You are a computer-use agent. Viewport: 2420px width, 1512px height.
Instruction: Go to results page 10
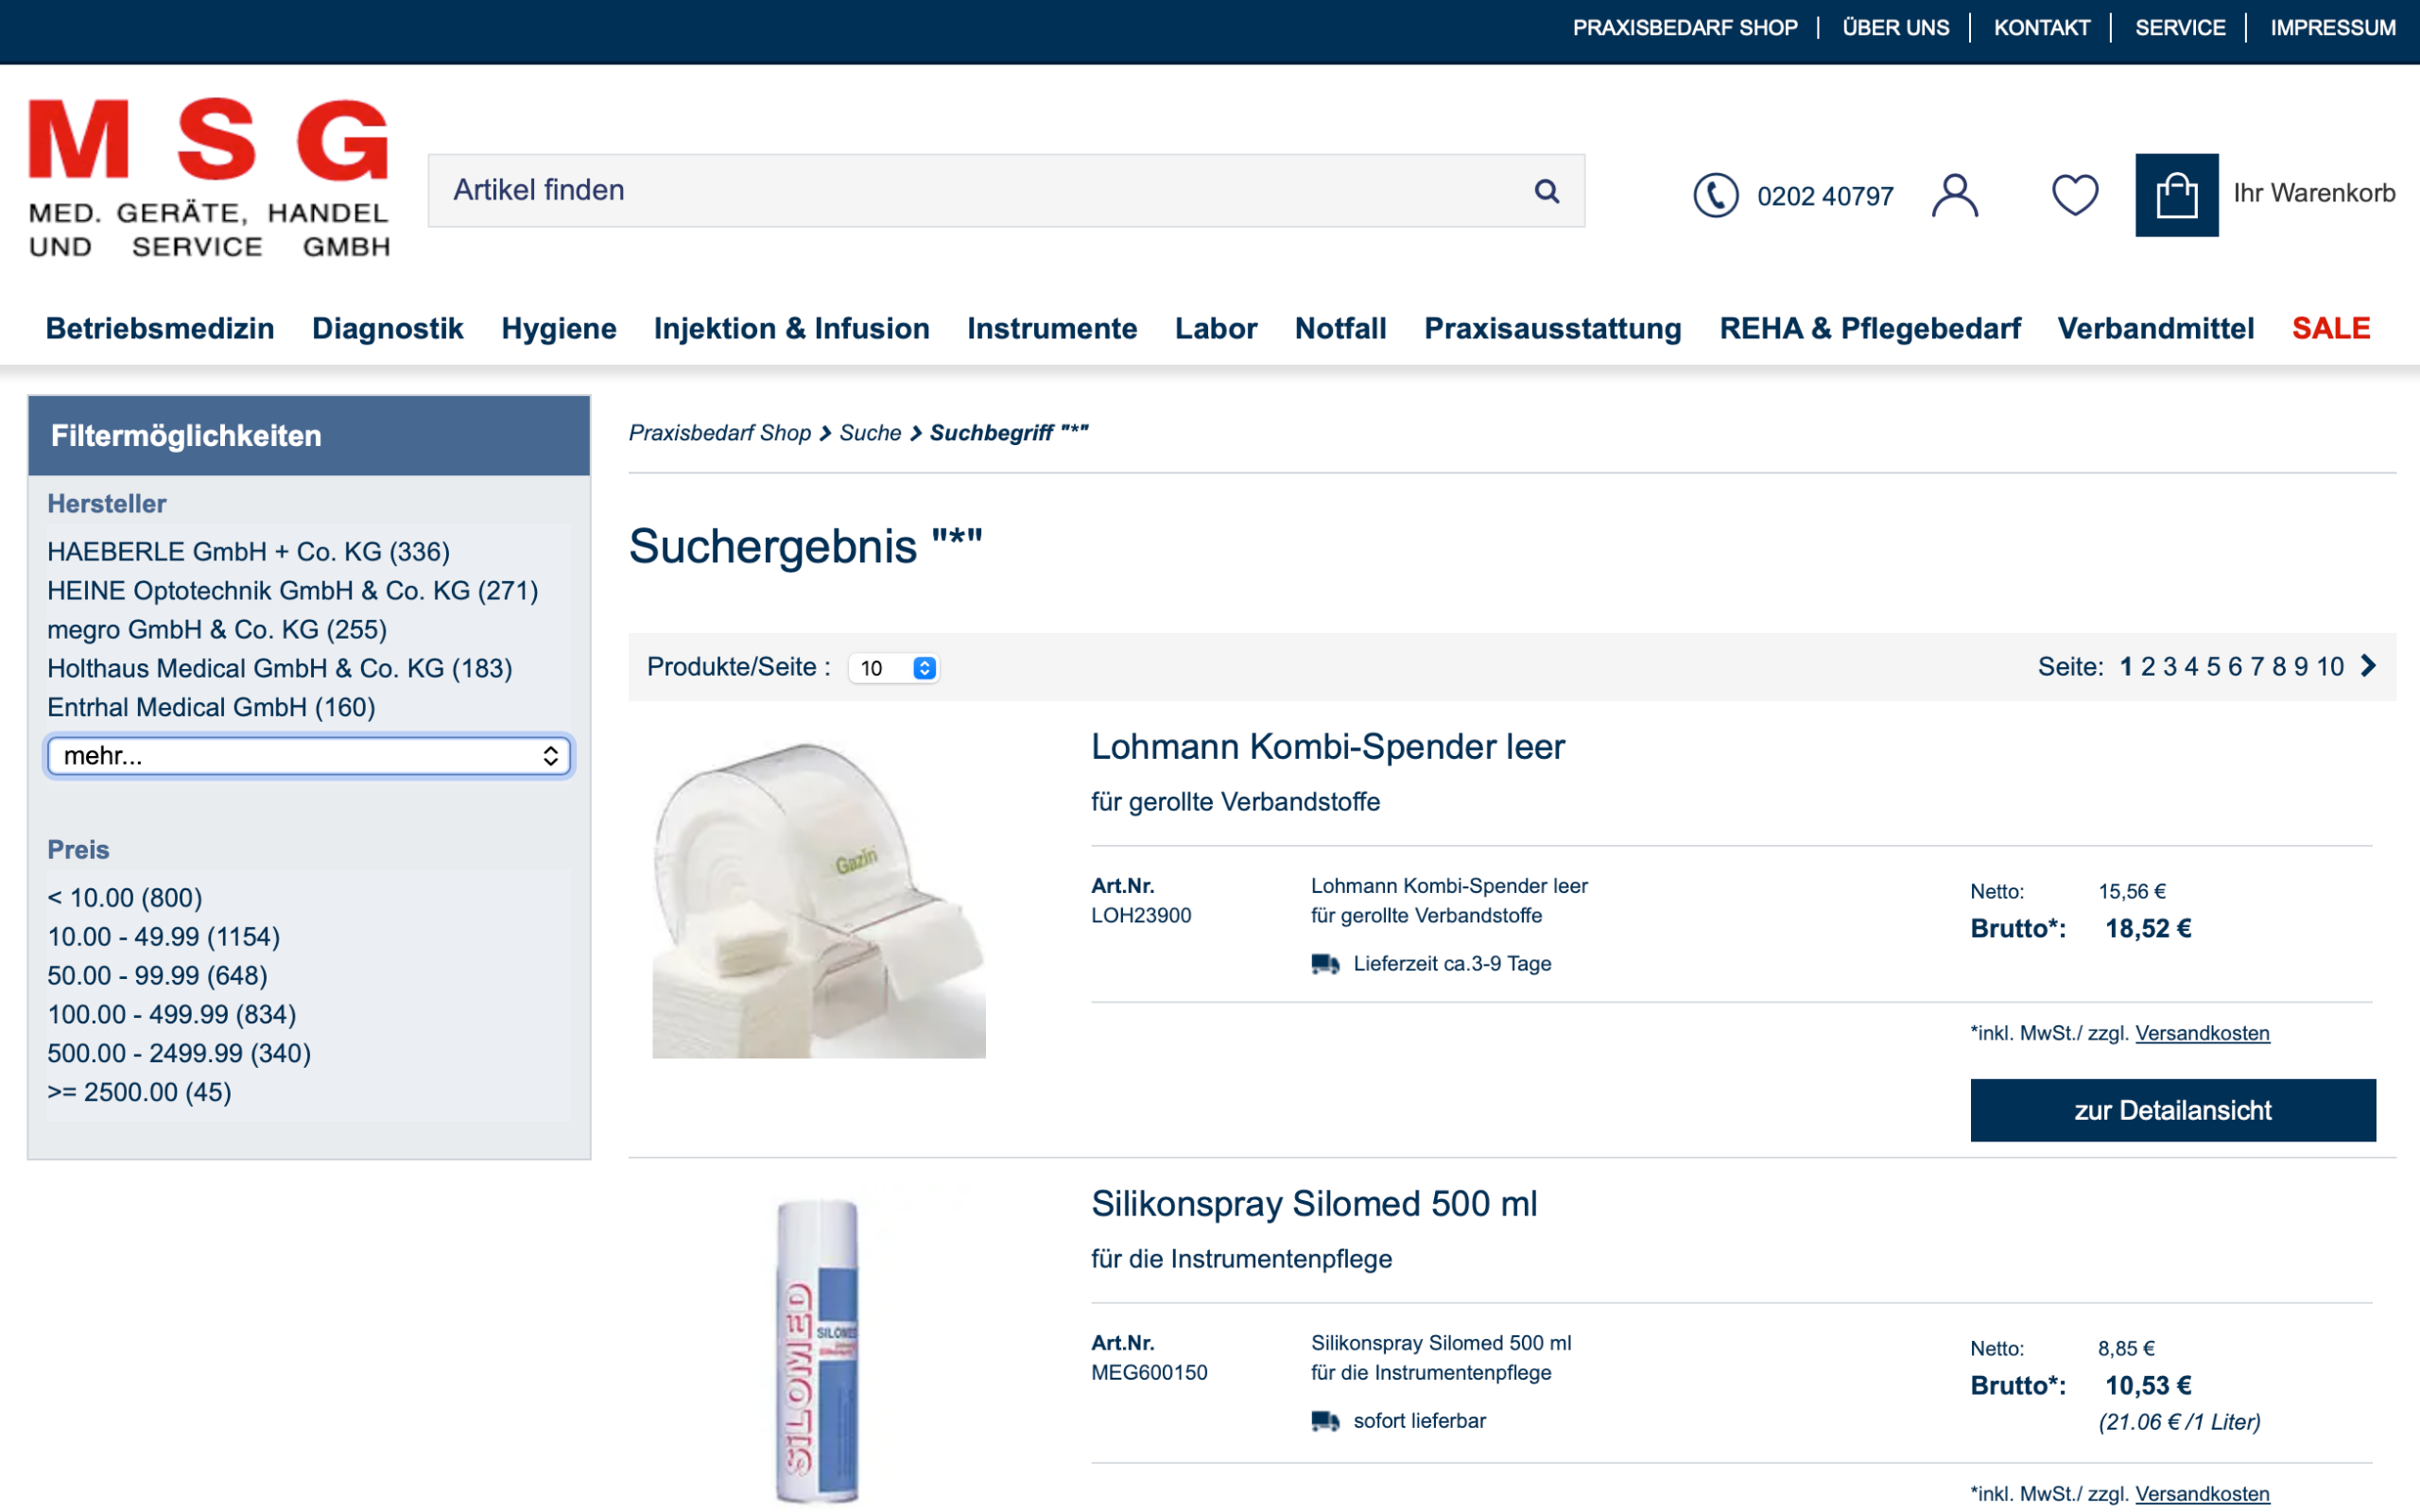coord(2330,667)
